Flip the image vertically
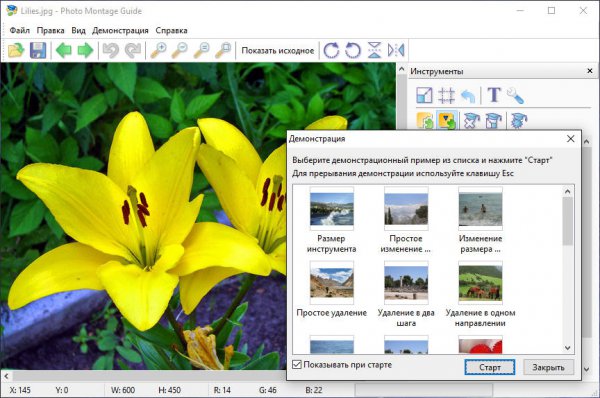 tap(374, 51)
